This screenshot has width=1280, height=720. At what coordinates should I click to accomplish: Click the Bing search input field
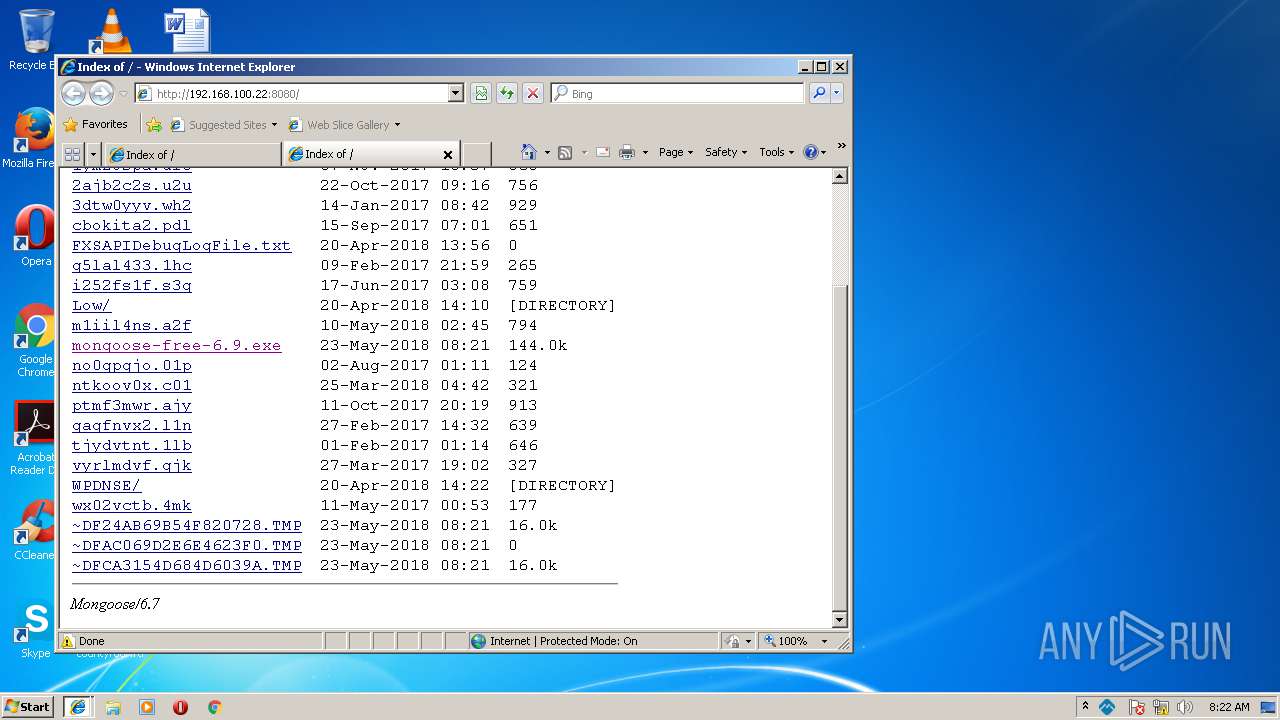(686, 93)
